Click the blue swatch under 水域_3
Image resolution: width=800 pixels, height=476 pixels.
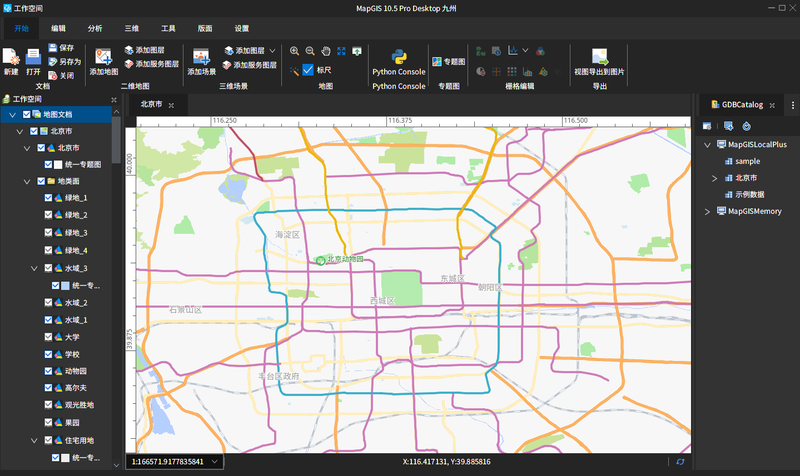click(65, 286)
